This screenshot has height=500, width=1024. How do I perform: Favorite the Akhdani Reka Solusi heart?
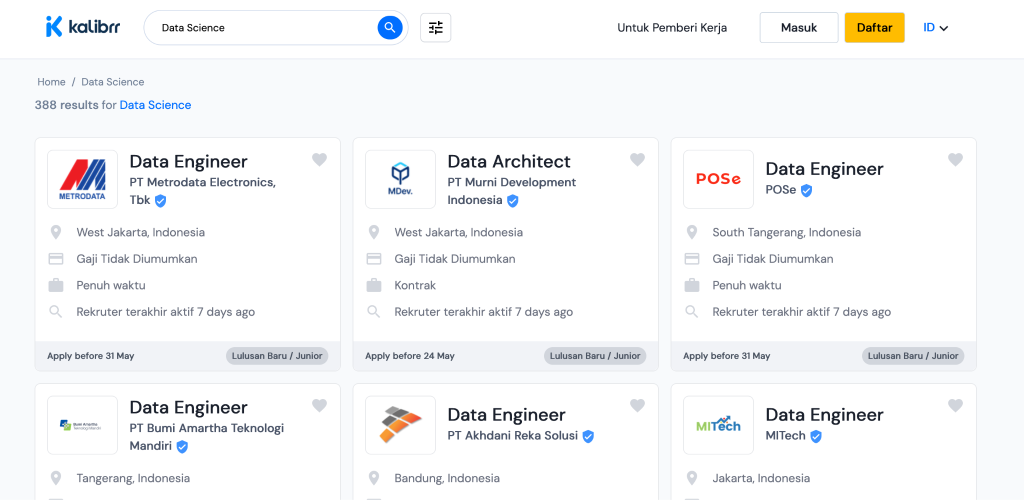pyautogui.click(x=637, y=405)
